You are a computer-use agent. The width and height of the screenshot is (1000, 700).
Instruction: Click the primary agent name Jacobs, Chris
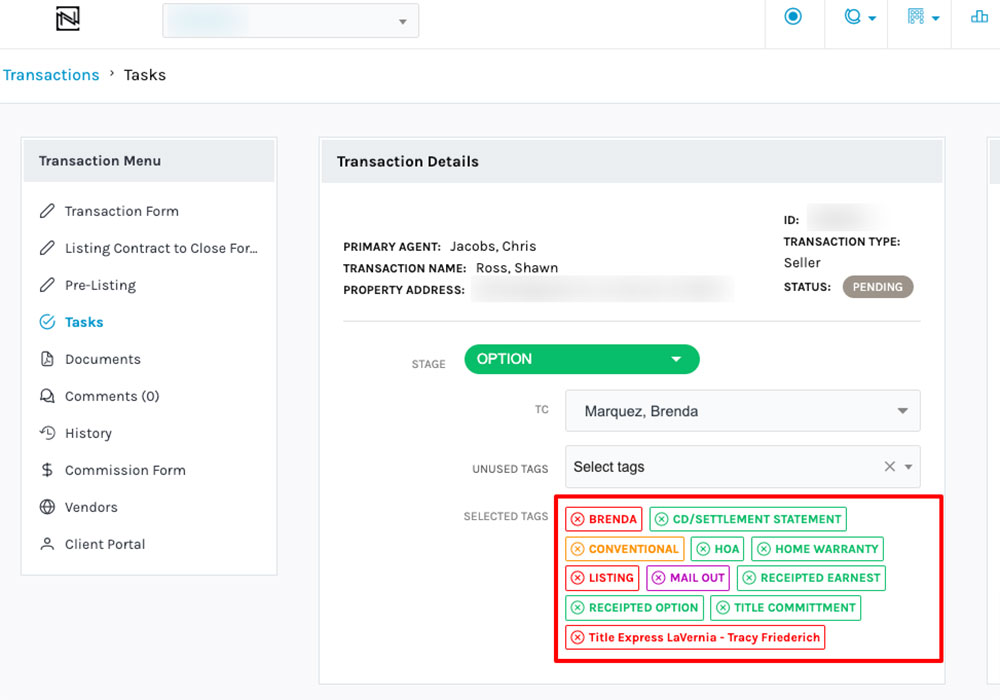[x=493, y=246]
